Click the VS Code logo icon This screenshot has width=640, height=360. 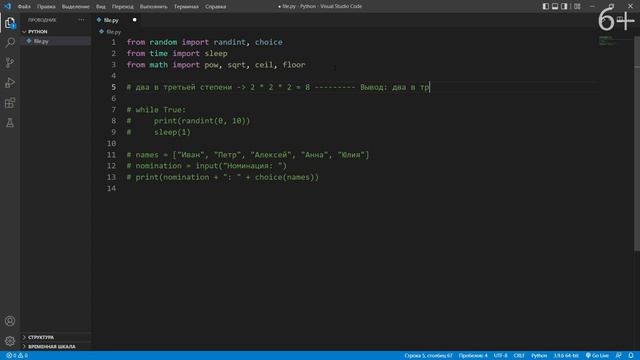(7, 6)
